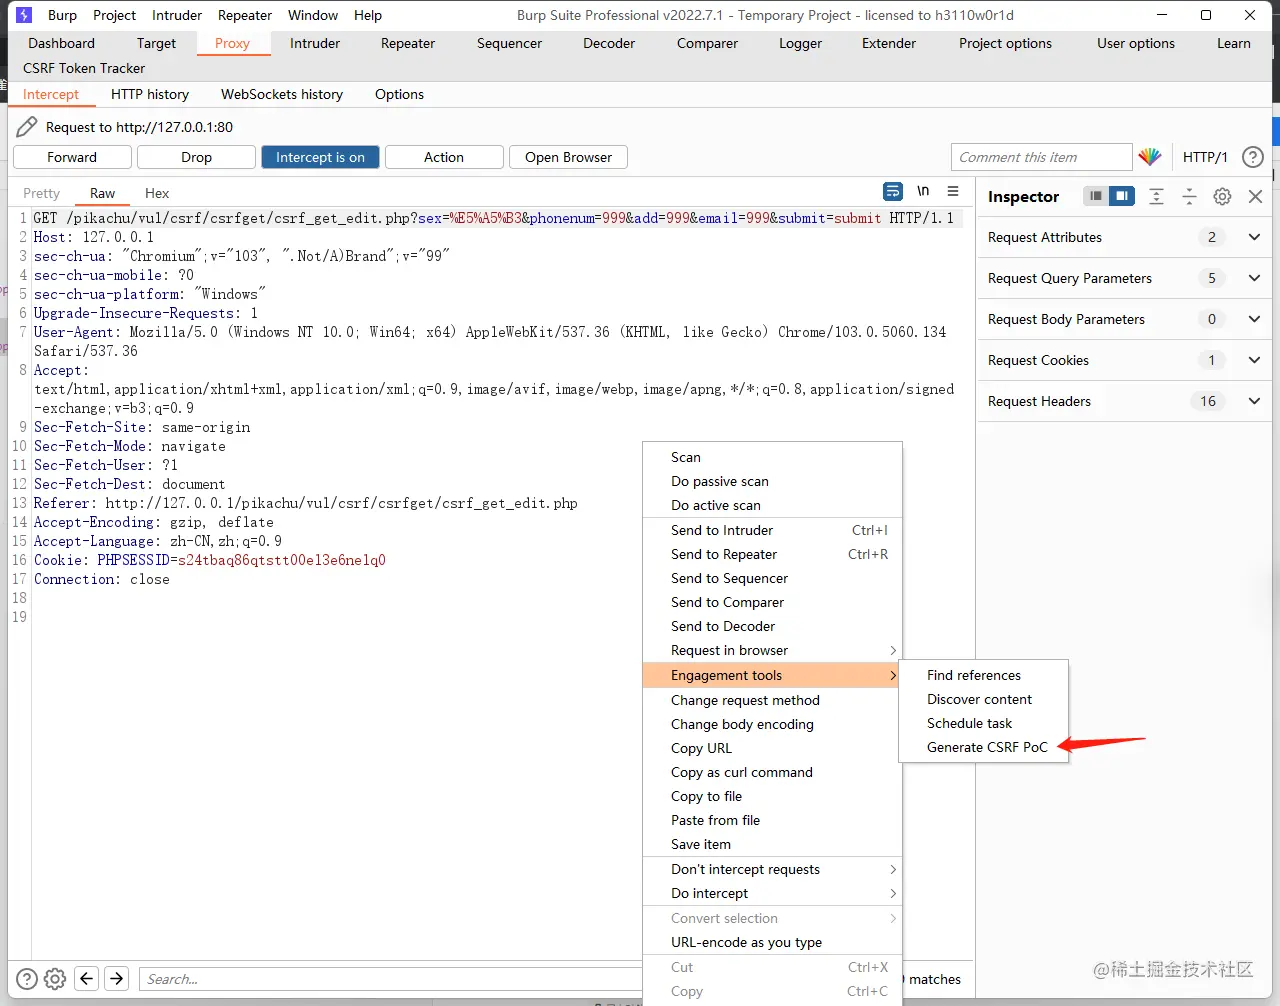The image size is (1280, 1006).
Task: Open the CSRF Token Tracker tab
Action: click(84, 68)
